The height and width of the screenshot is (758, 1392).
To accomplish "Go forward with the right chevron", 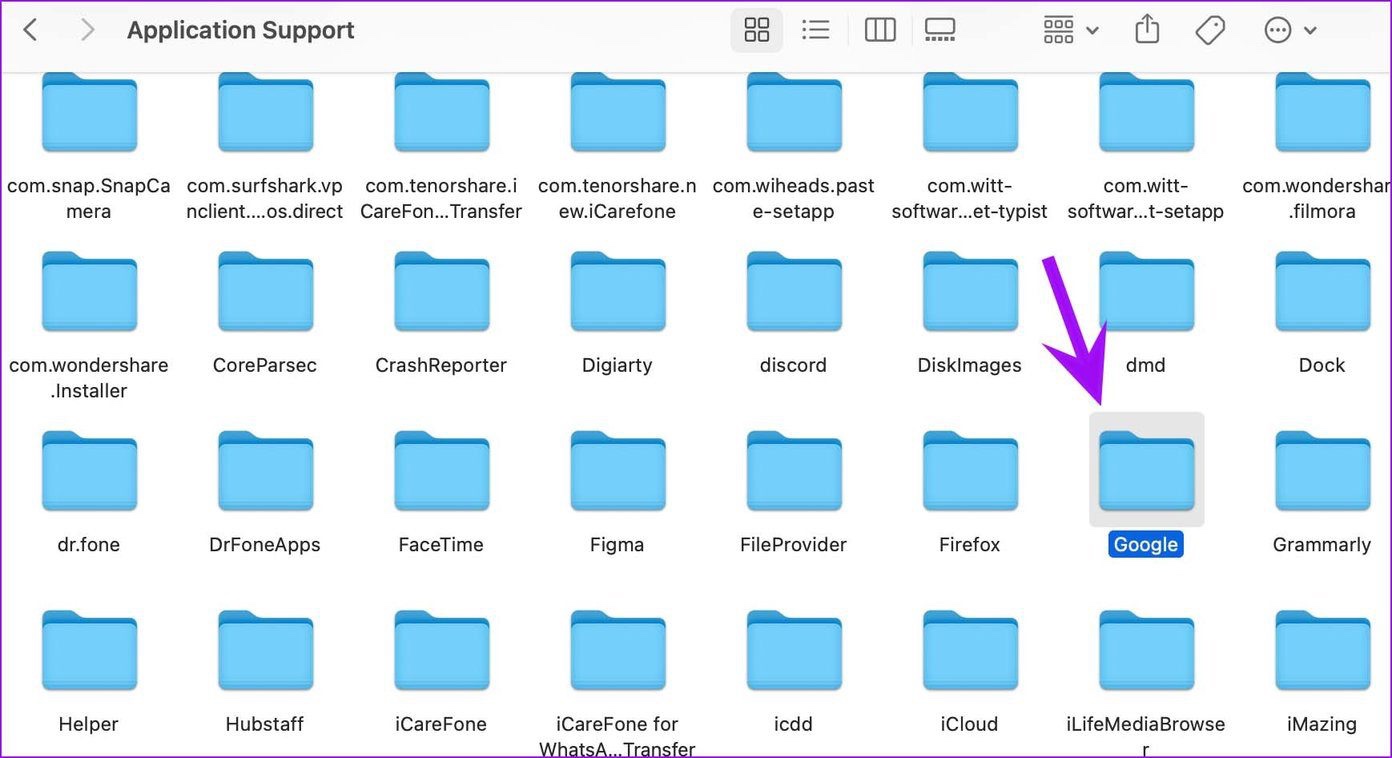I will click(87, 30).
